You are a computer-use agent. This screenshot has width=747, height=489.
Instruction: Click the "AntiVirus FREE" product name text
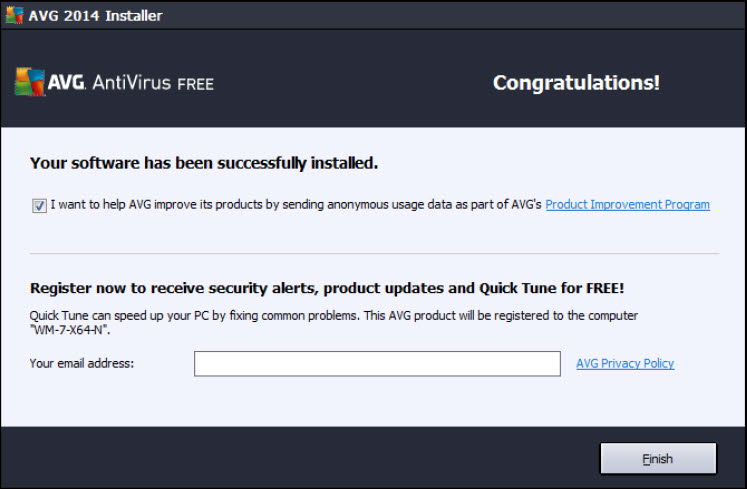(x=153, y=84)
